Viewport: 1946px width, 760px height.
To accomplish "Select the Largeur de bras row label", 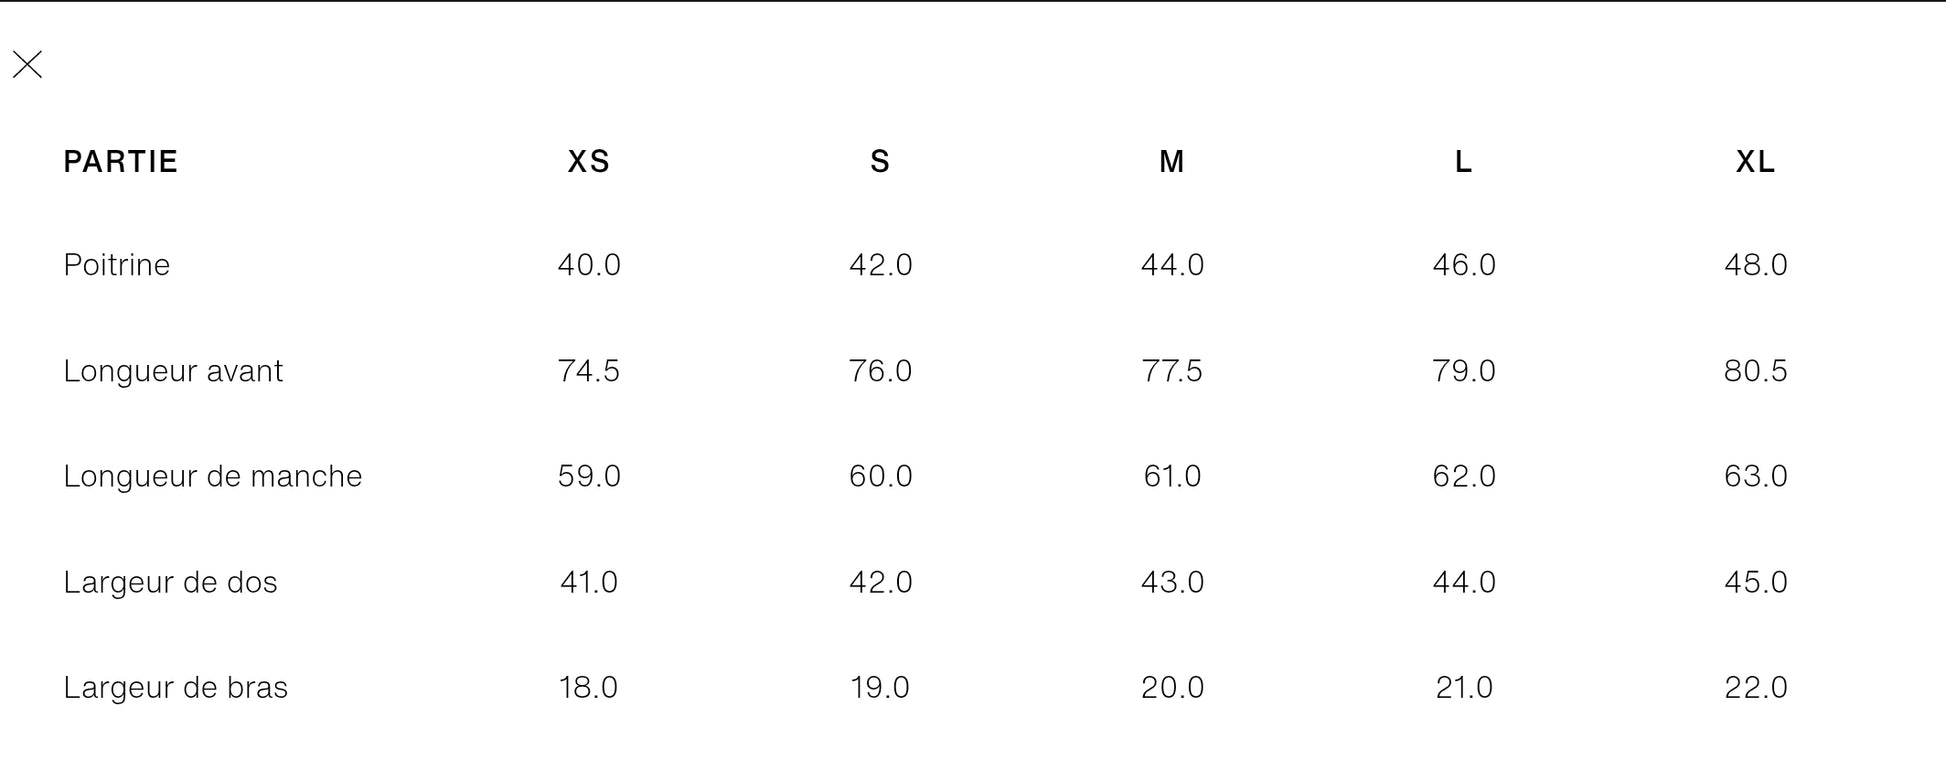I will pos(176,688).
